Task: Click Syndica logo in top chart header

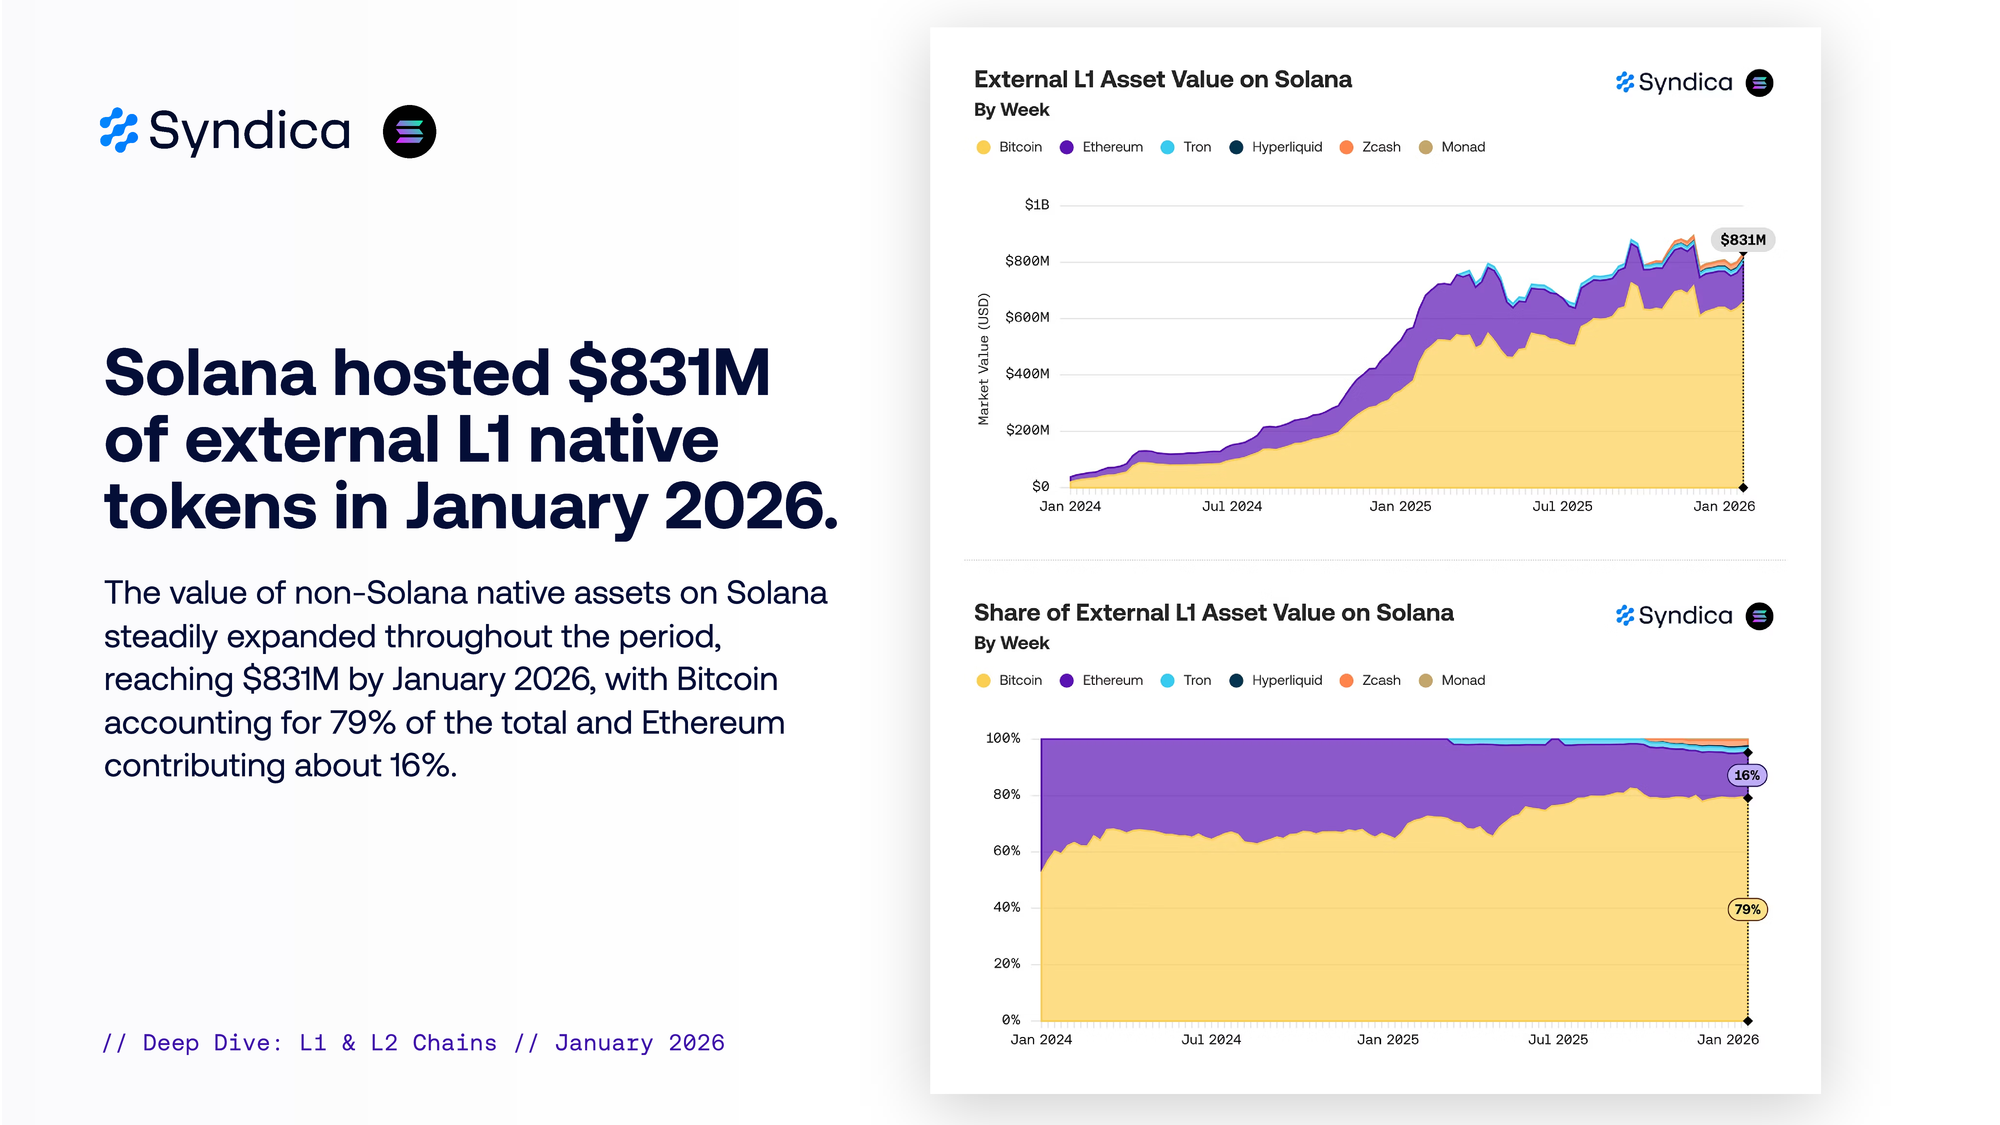Action: click(x=1674, y=83)
